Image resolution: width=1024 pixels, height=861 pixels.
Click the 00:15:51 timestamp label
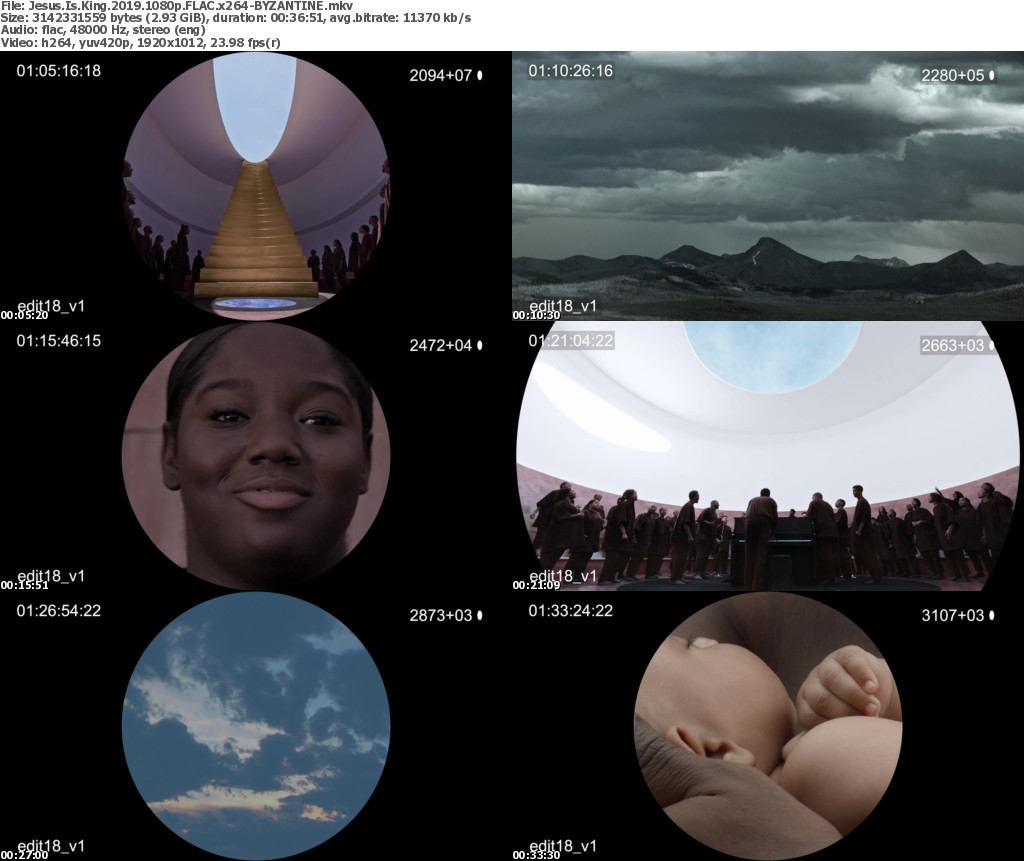point(24,585)
